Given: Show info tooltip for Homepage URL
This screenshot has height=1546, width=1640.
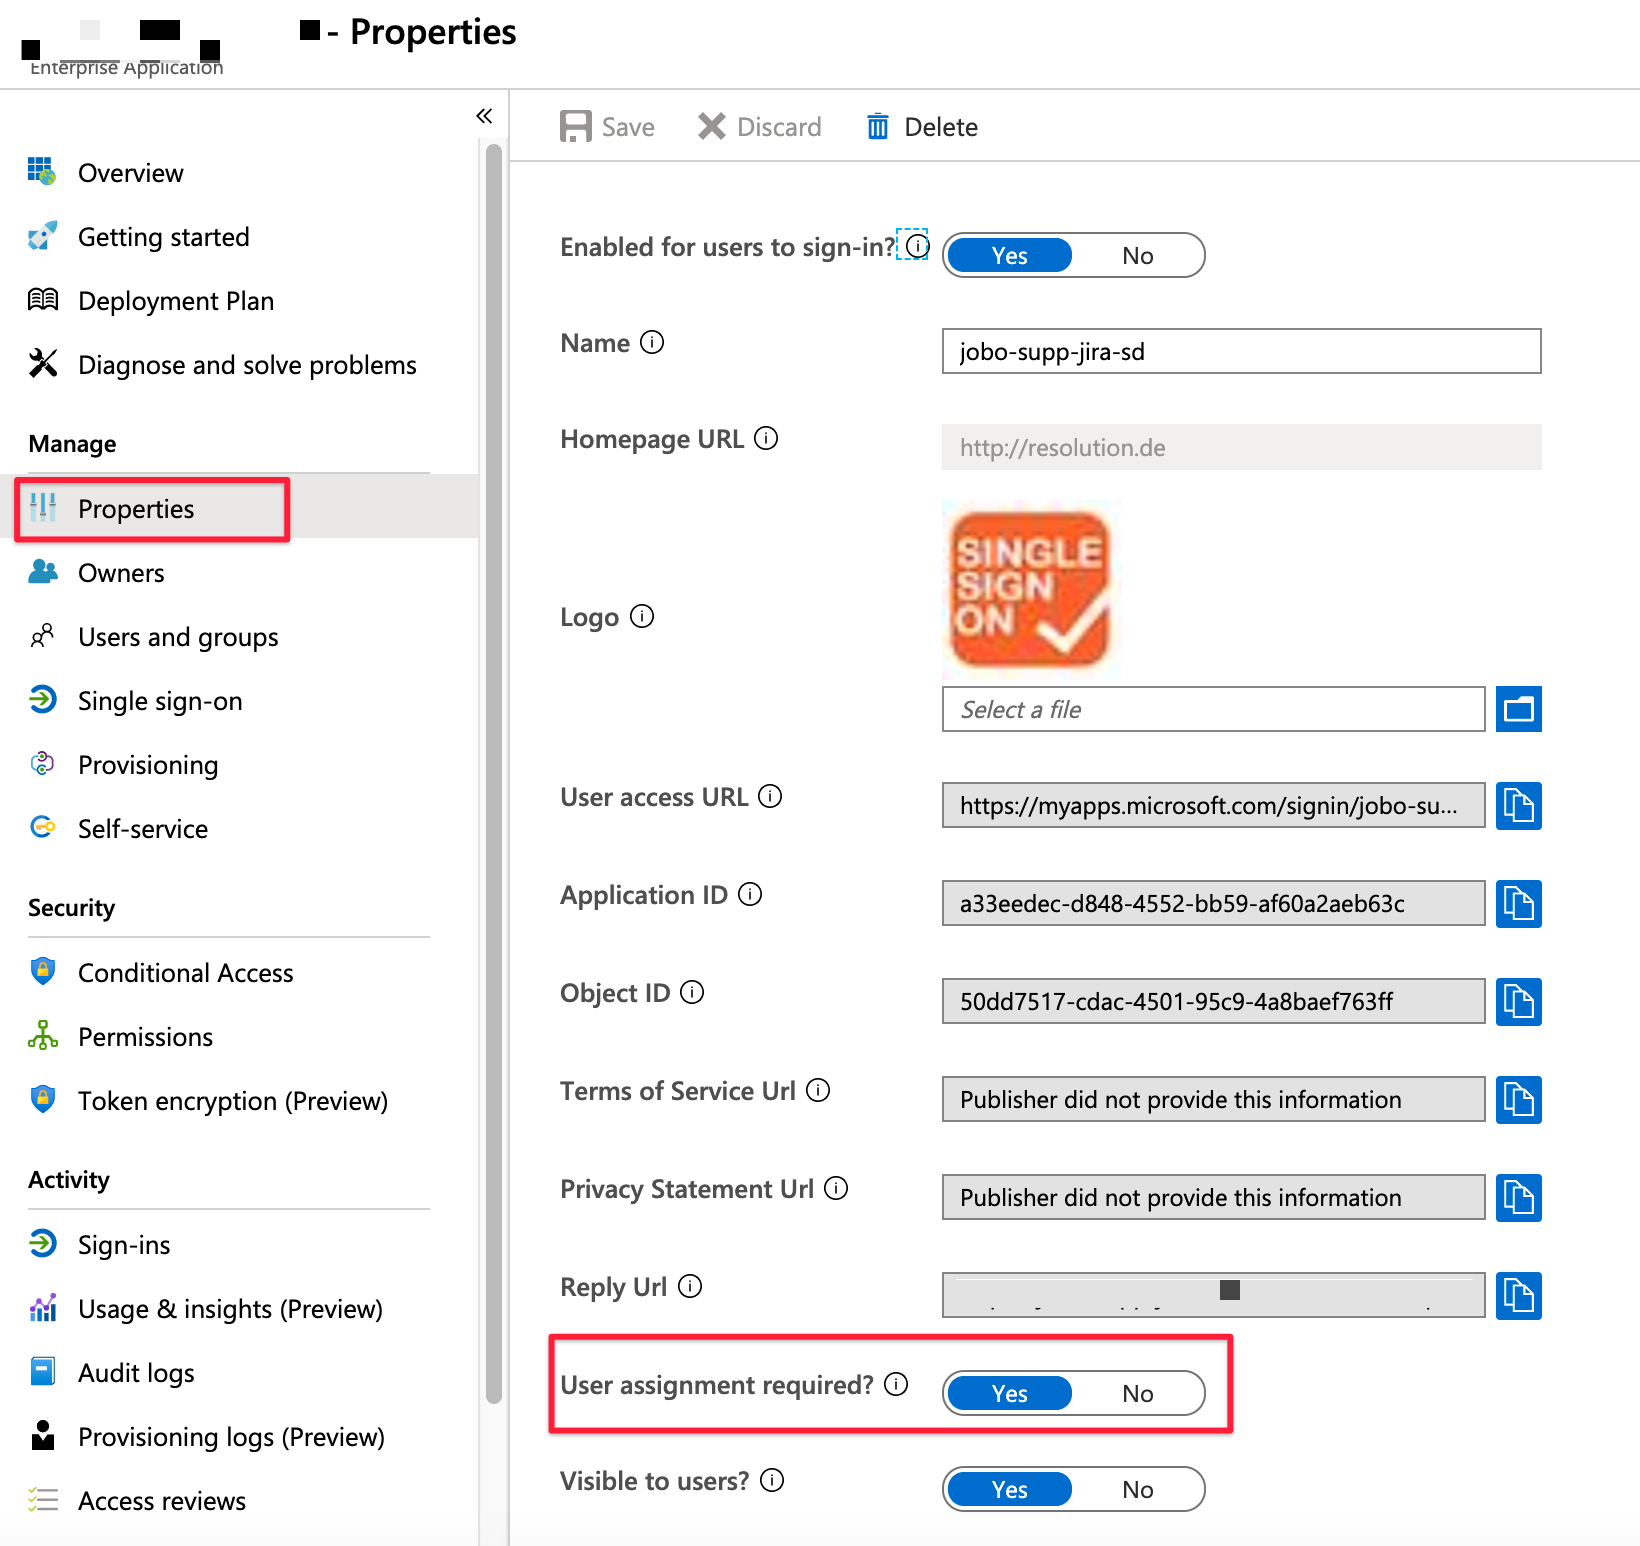Looking at the screenshot, I should (766, 438).
